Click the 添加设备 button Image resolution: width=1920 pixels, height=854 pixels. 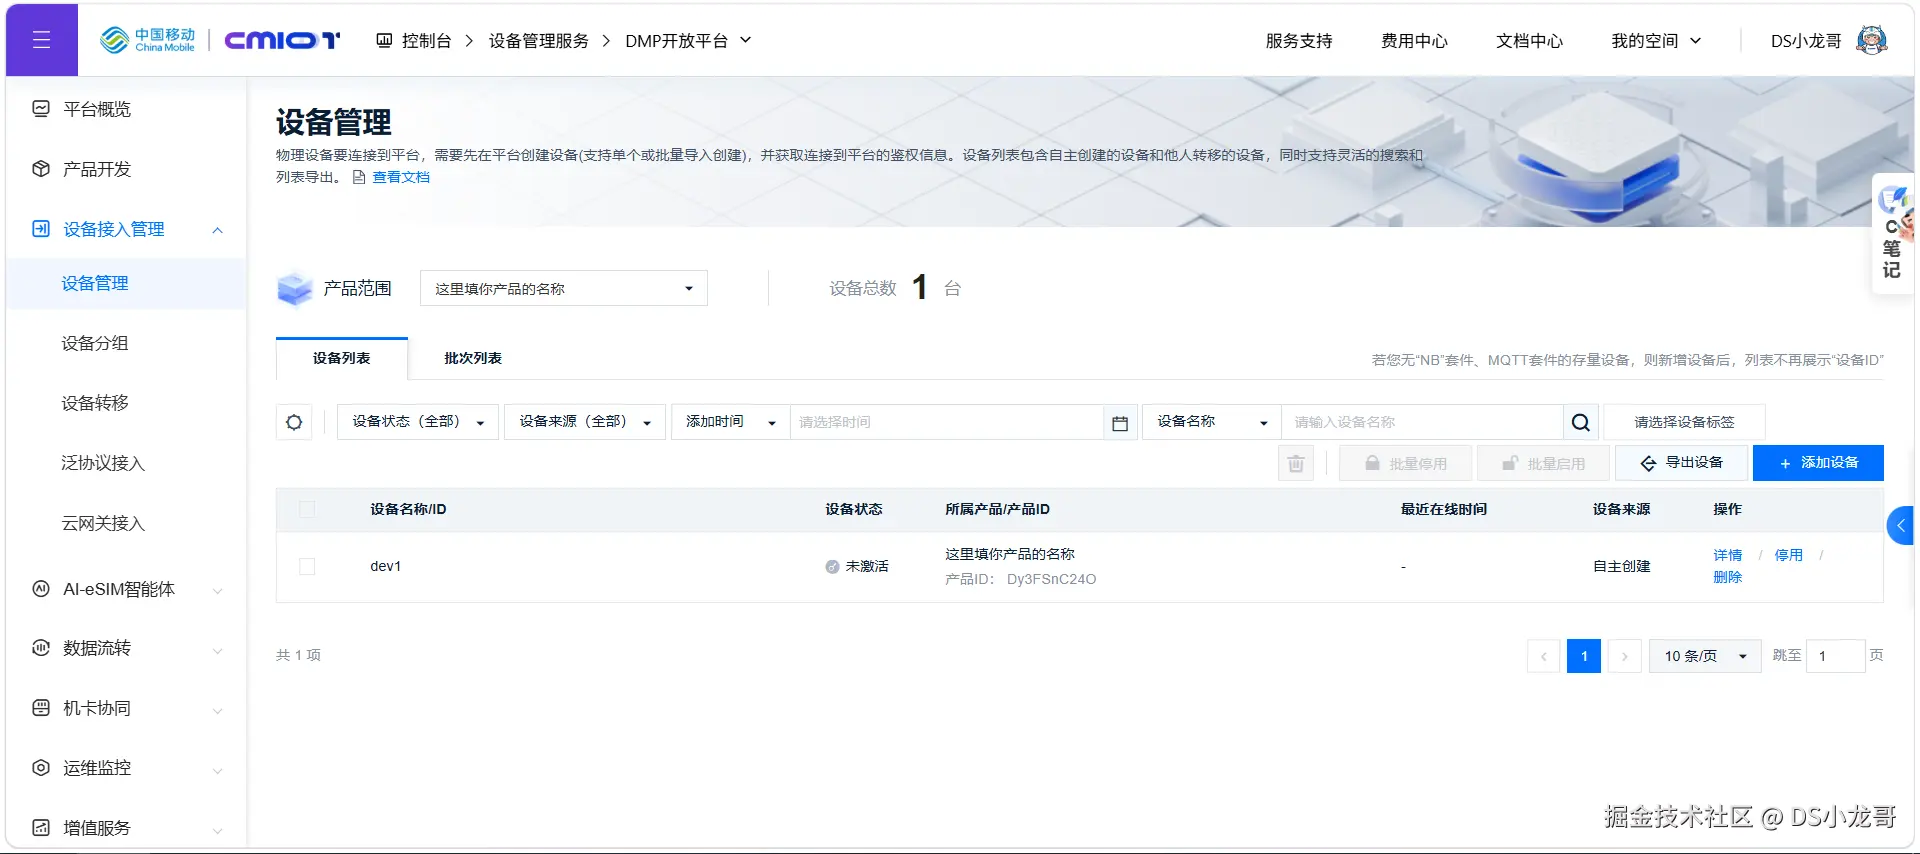[1818, 463]
